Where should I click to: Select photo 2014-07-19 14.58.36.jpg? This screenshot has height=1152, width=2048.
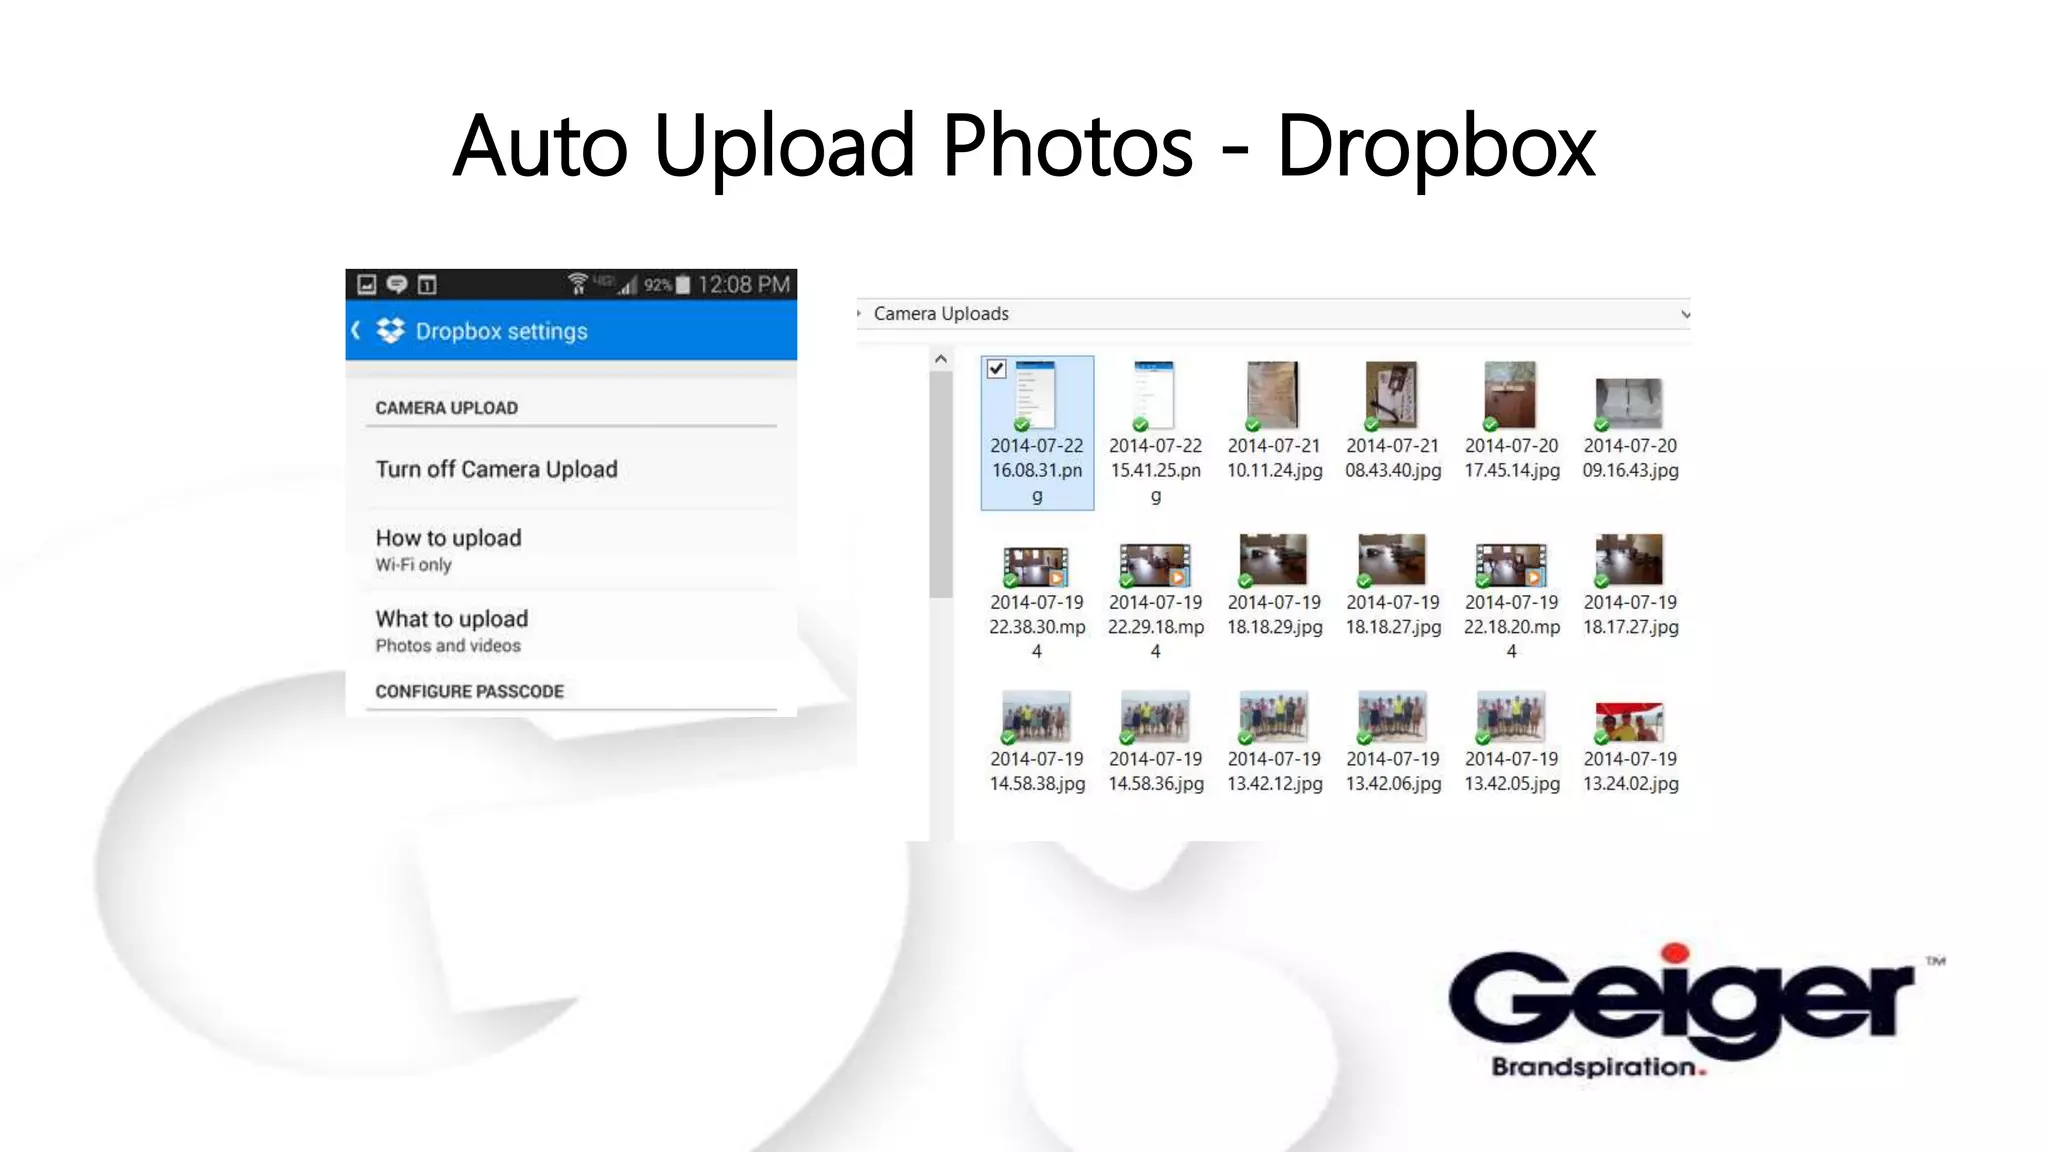click(x=1155, y=742)
